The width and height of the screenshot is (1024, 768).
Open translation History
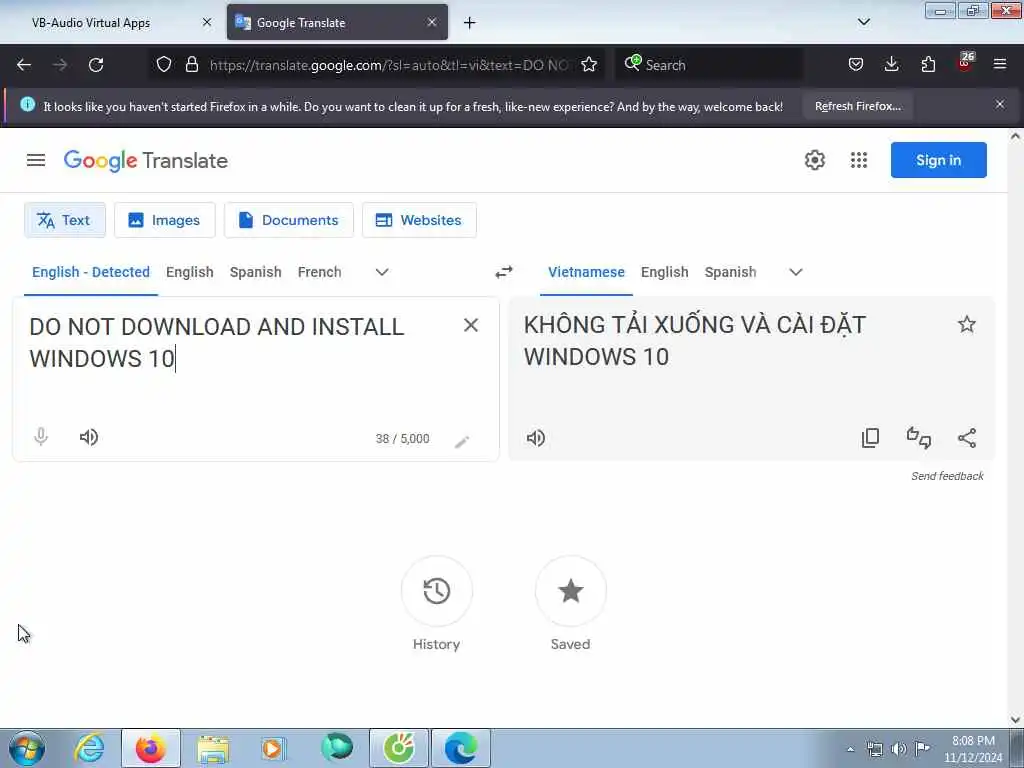pyautogui.click(x=436, y=591)
